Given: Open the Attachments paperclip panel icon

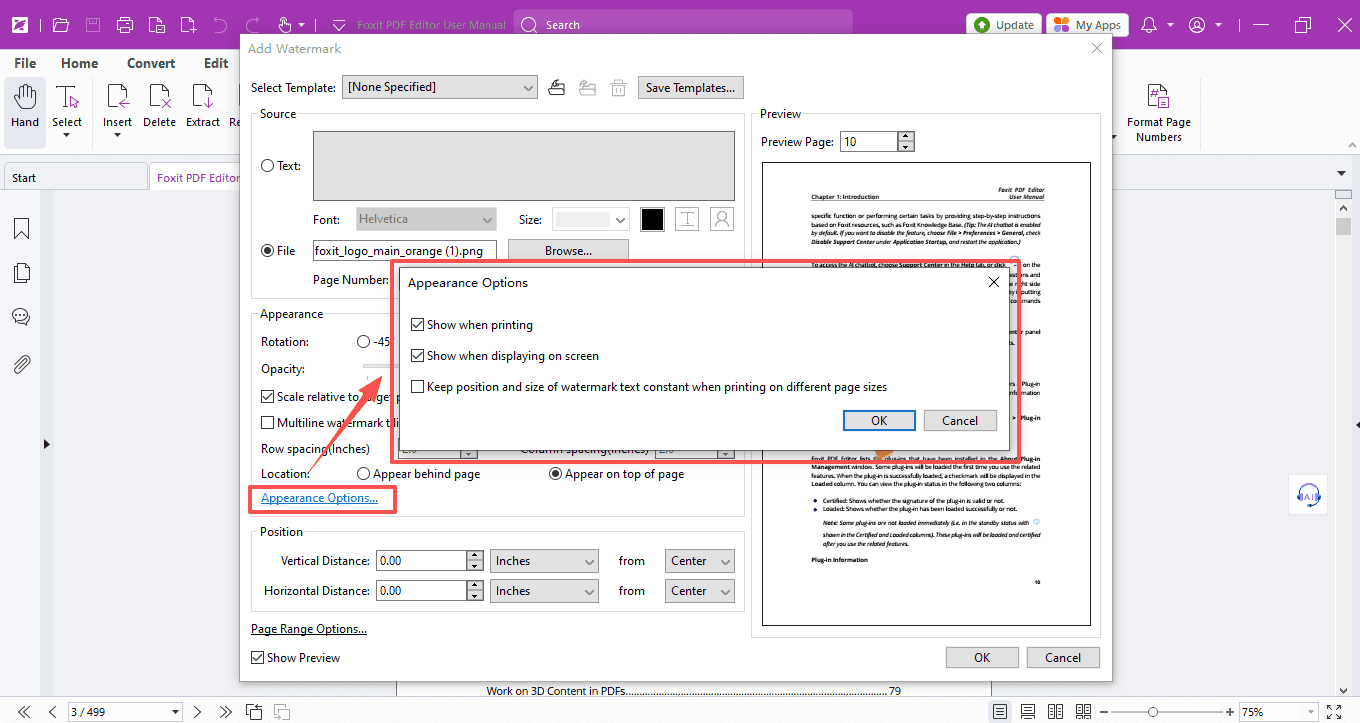Looking at the screenshot, I should pos(21,364).
